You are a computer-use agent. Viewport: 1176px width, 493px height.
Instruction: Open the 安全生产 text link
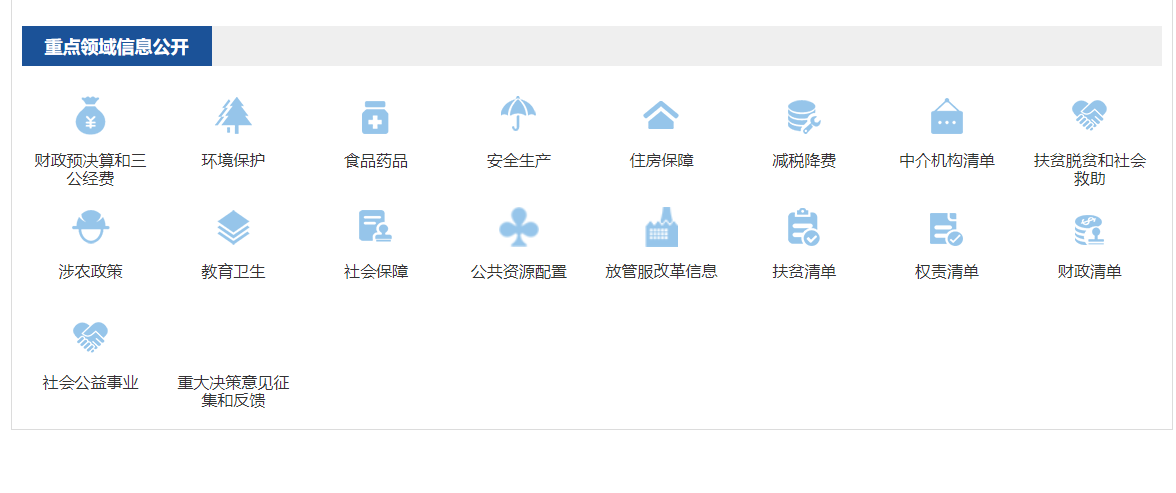[x=518, y=161]
